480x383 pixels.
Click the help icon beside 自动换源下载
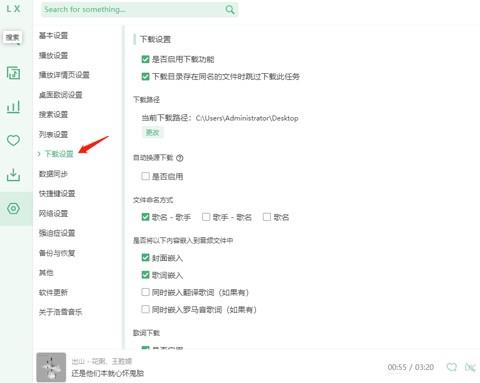pos(180,158)
